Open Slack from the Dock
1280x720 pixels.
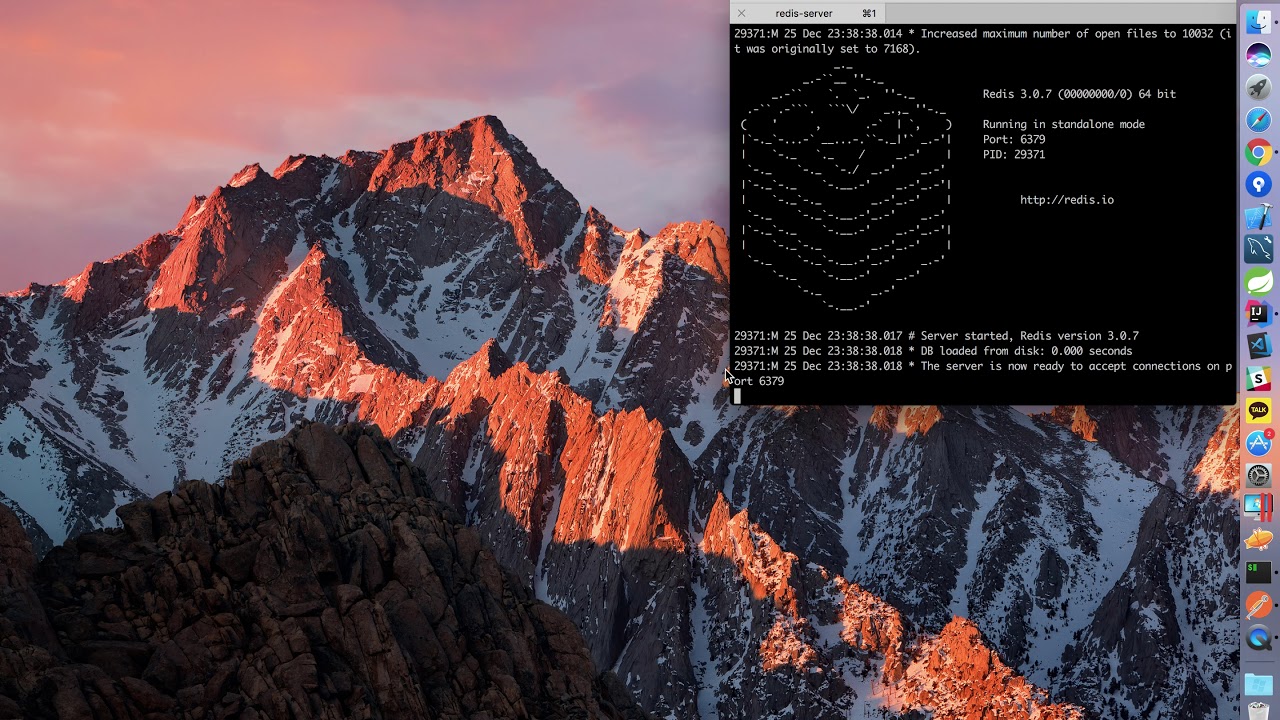tap(1259, 378)
